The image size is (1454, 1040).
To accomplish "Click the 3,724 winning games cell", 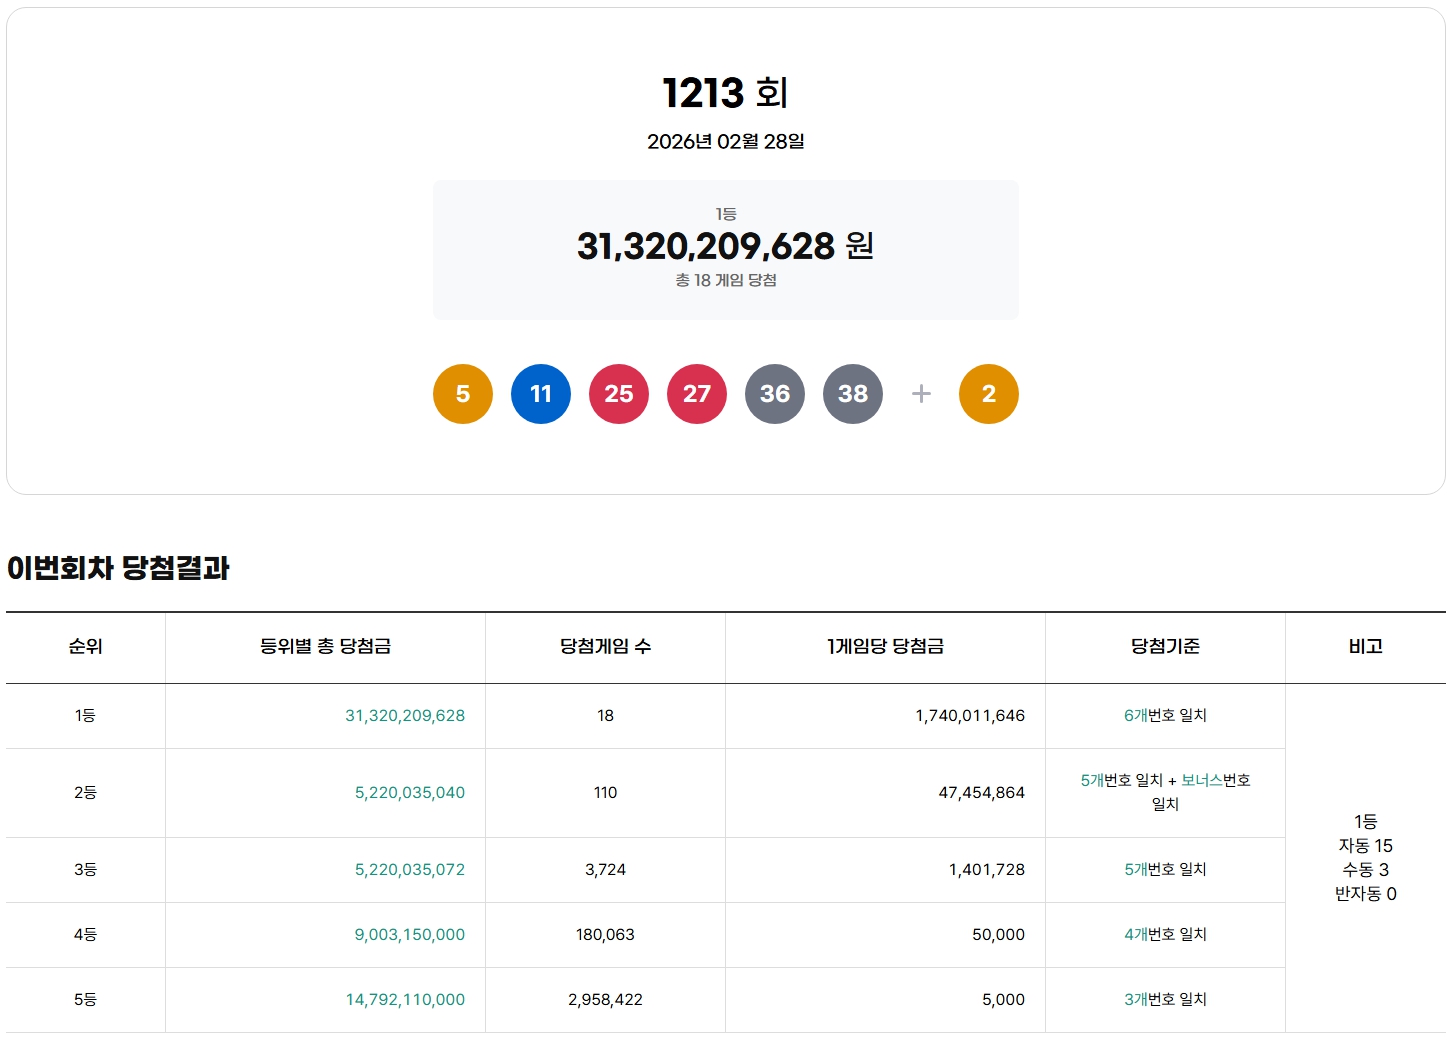I will pyautogui.click(x=606, y=870).
